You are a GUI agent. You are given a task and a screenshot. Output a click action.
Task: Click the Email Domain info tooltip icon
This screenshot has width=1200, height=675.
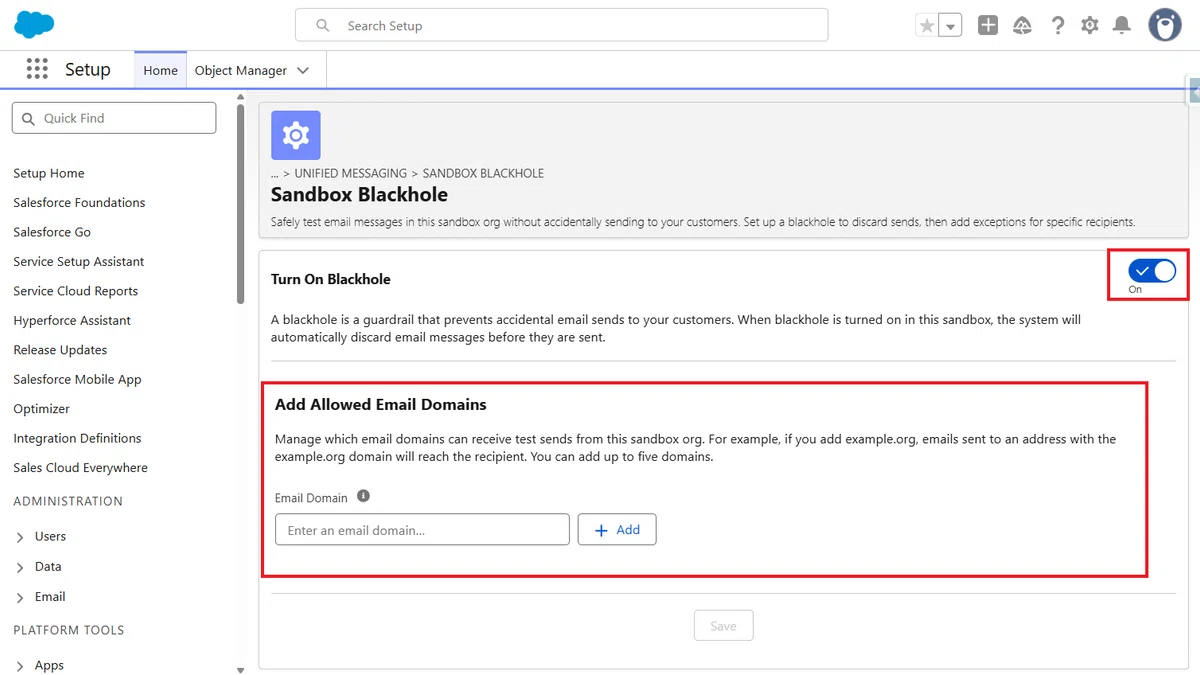coord(363,496)
